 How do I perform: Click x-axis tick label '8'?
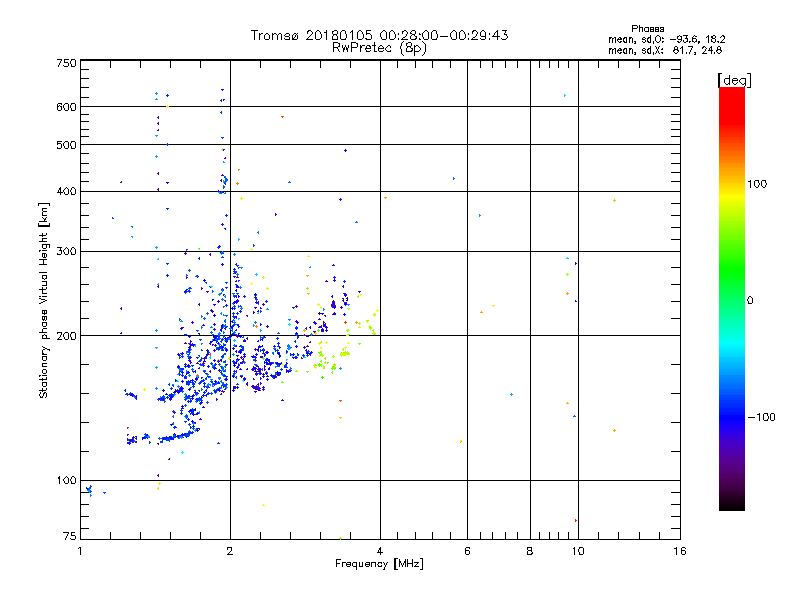pos(530,551)
